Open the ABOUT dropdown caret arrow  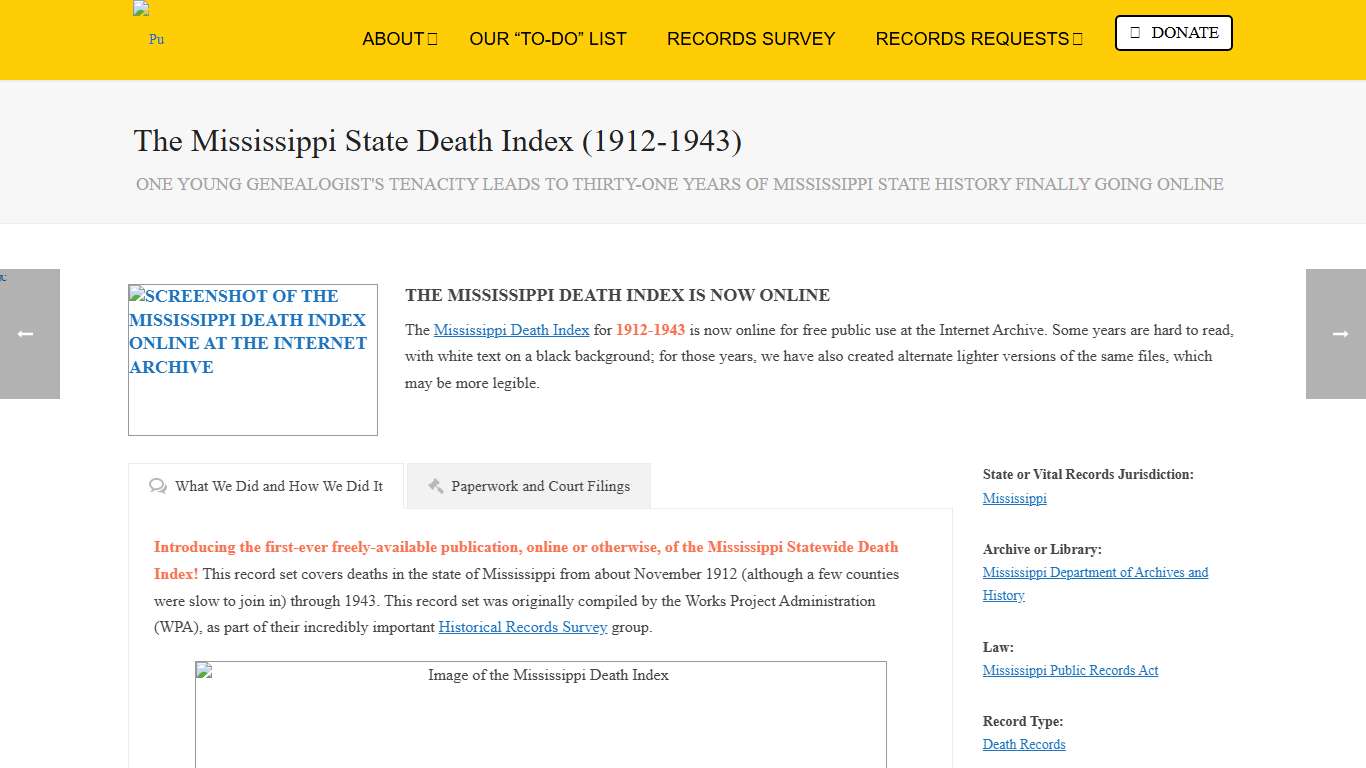click(x=432, y=38)
